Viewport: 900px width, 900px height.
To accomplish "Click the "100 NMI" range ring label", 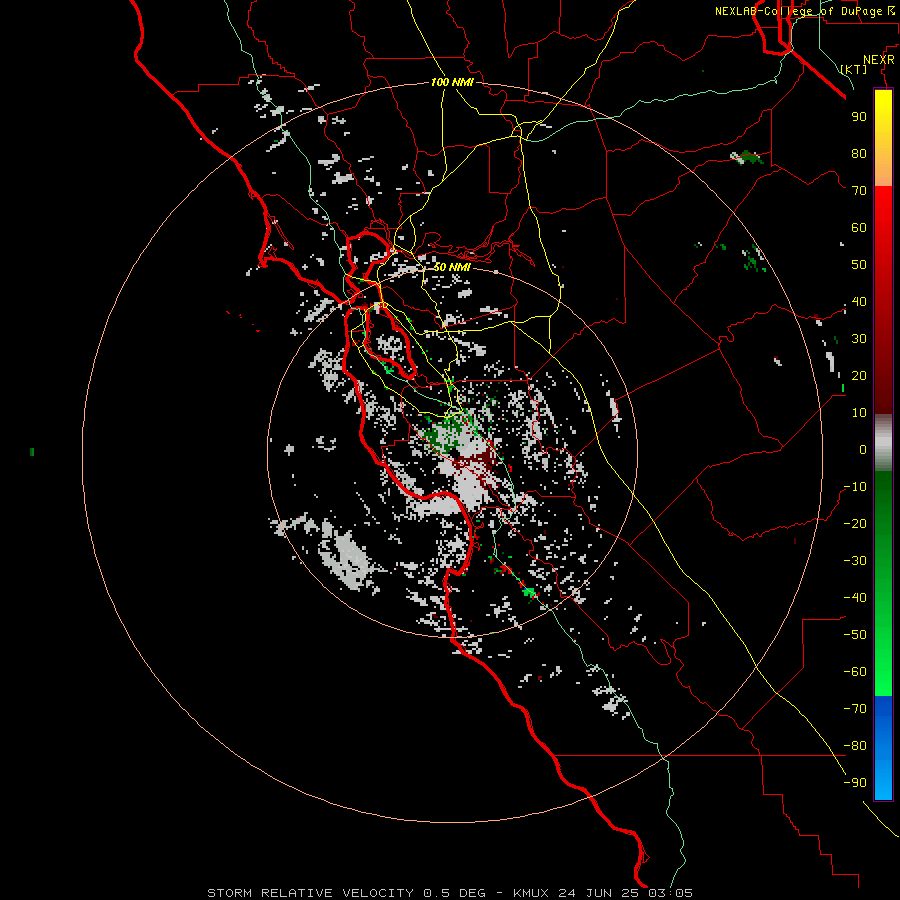I will (452, 82).
